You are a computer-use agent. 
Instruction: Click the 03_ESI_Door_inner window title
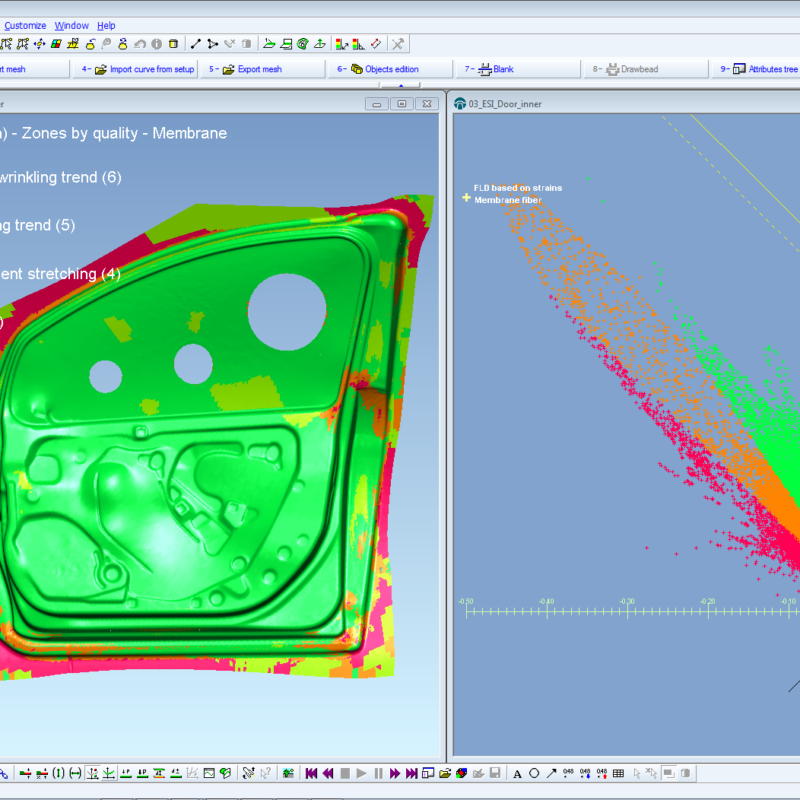(505, 104)
